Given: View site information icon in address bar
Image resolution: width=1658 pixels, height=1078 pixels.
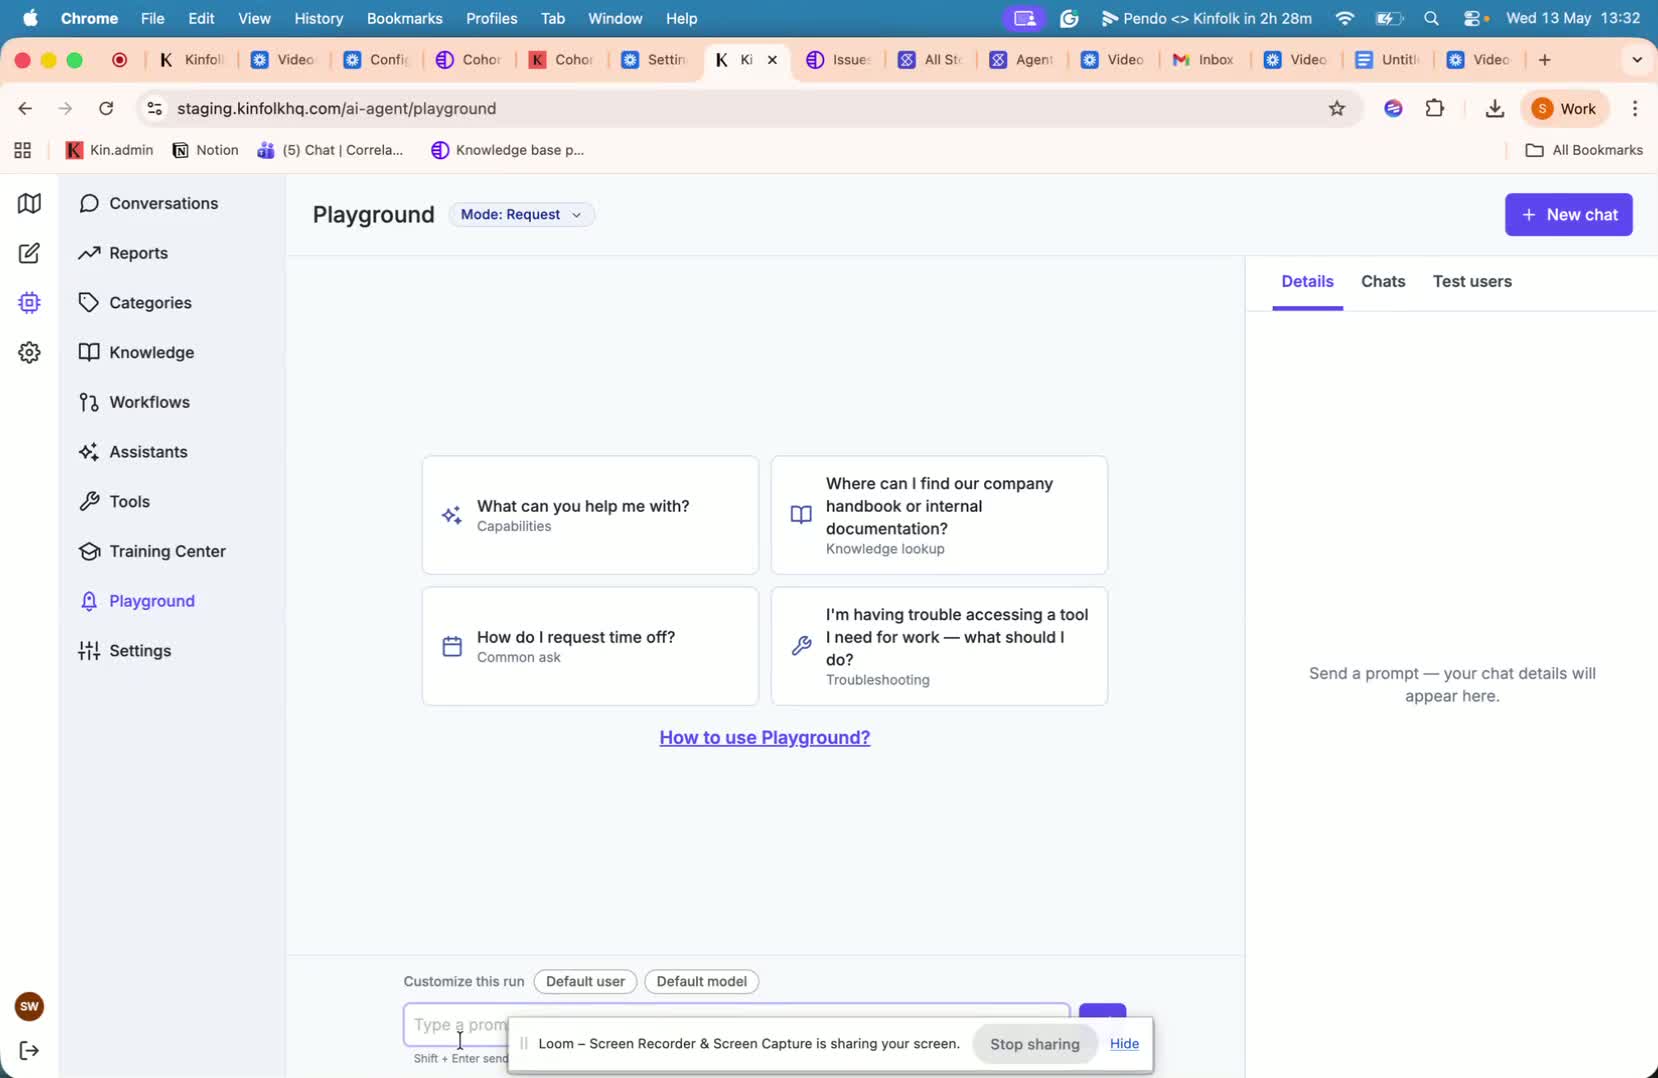Looking at the screenshot, I should coord(154,108).
